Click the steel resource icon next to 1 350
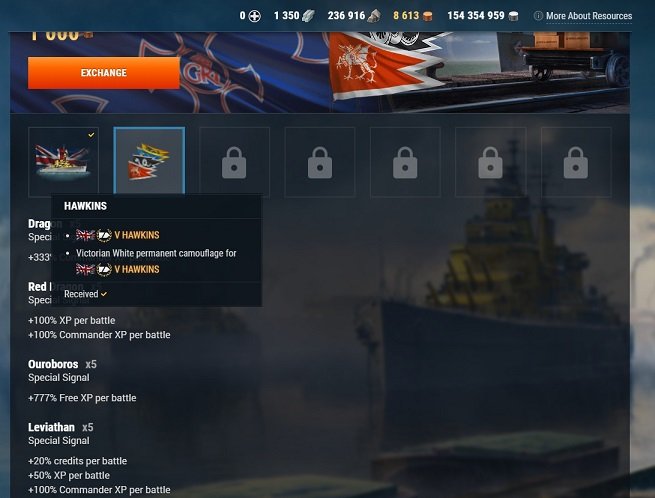The height and width of the screenshot is (498, 655). (x=308, y=16)
